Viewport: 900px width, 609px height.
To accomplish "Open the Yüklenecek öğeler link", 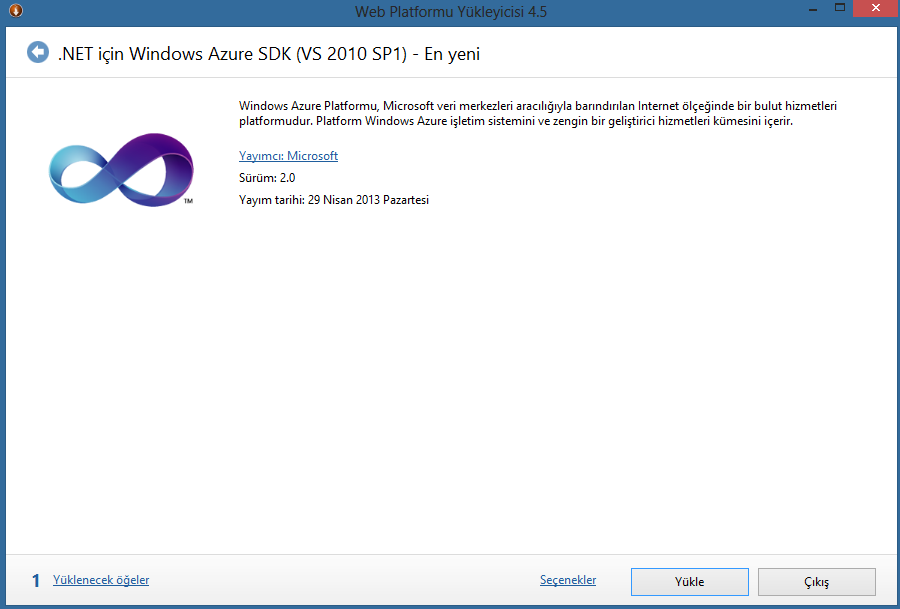I will (101, 580).
